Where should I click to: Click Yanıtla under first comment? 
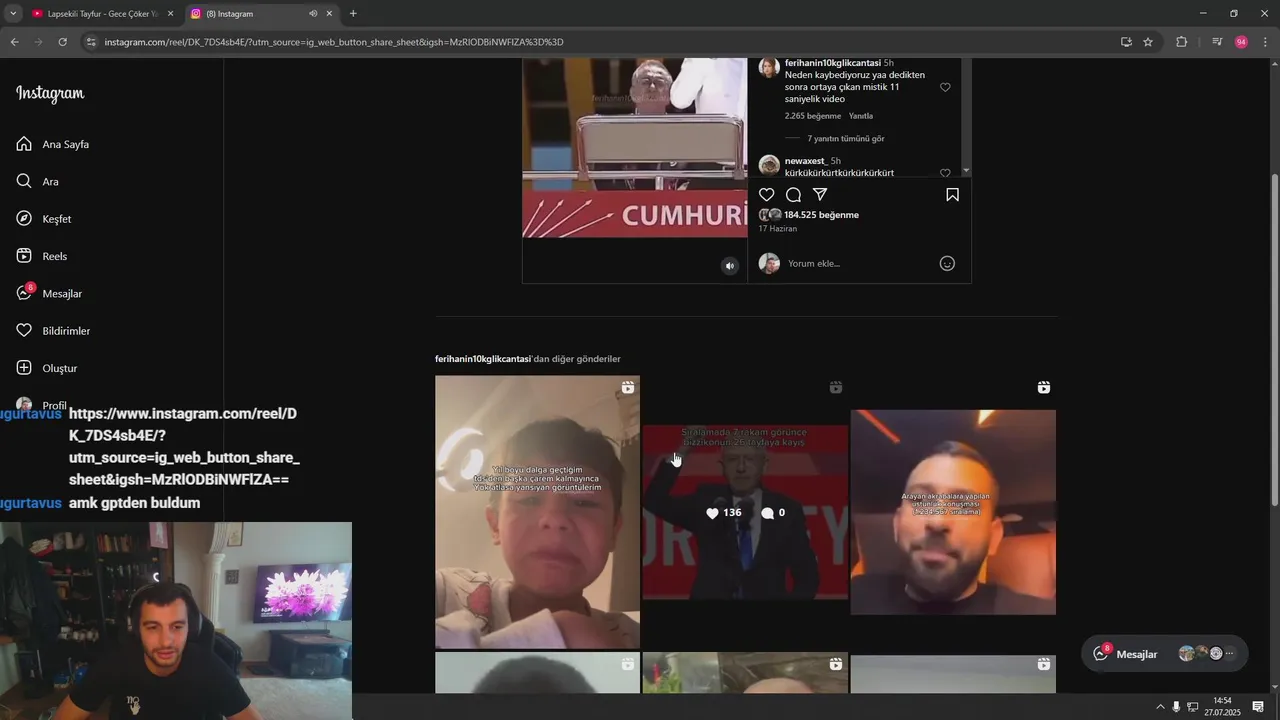click(x=861, y=116)
